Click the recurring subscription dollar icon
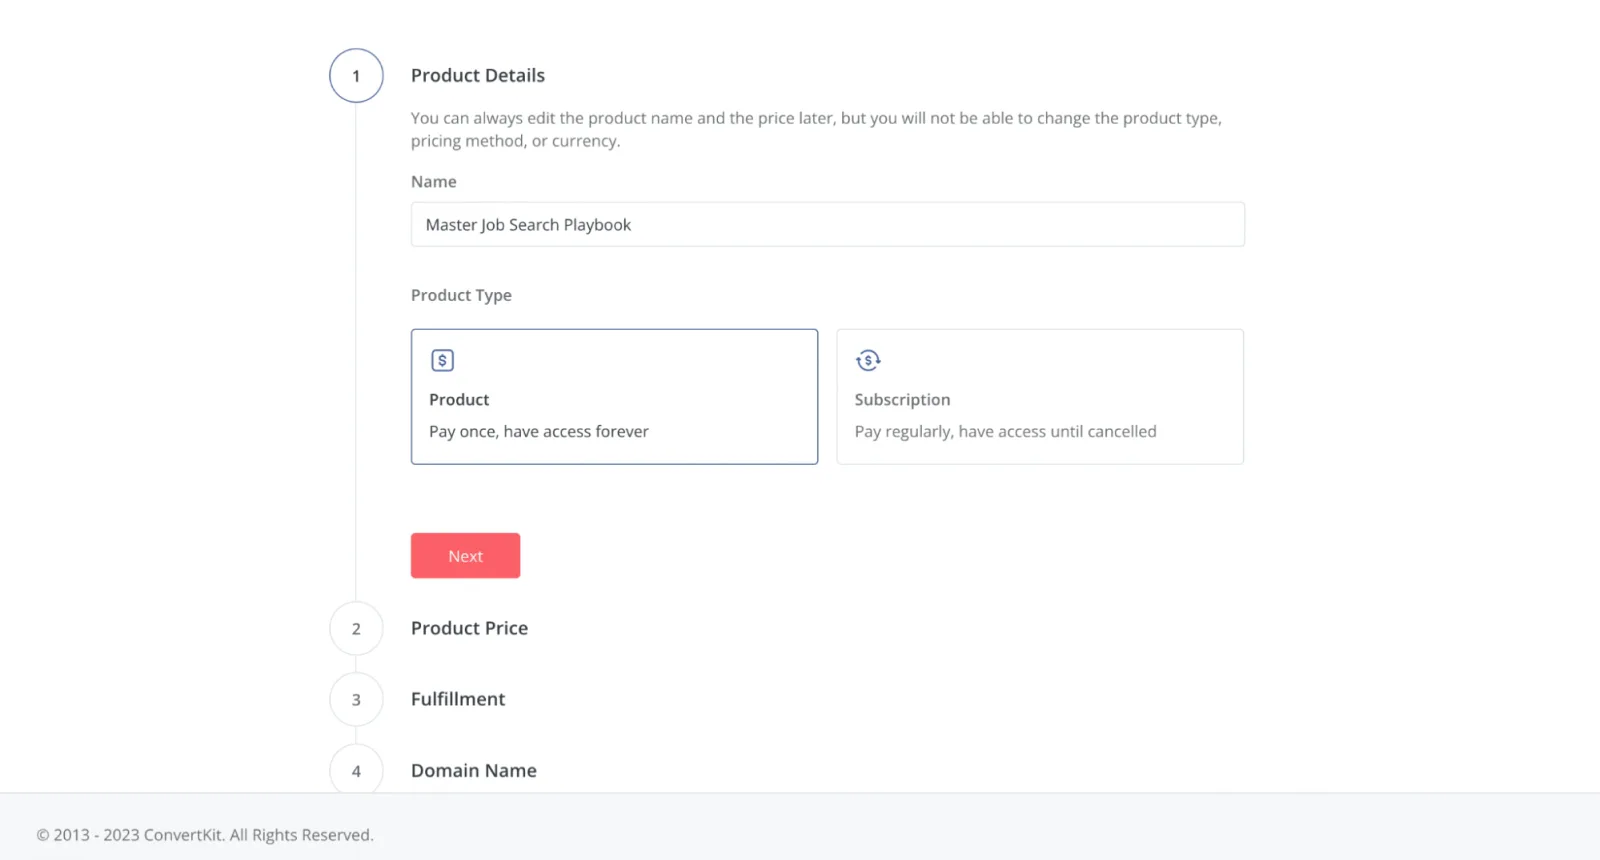The width and height of the screenshot is (1600, 860). point(868,360)
